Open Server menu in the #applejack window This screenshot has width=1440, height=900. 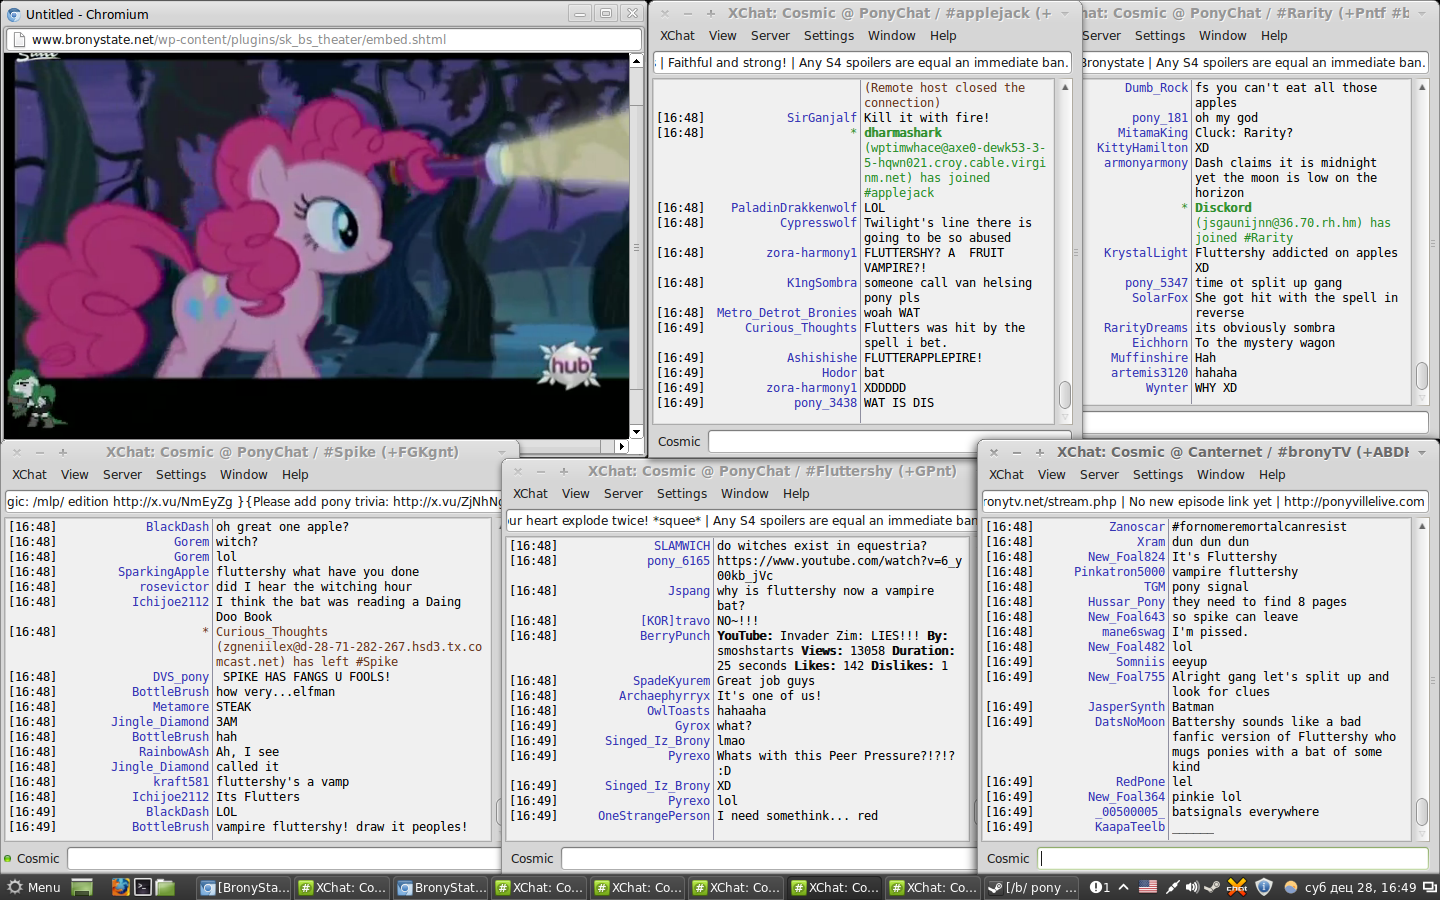point(770,36)
